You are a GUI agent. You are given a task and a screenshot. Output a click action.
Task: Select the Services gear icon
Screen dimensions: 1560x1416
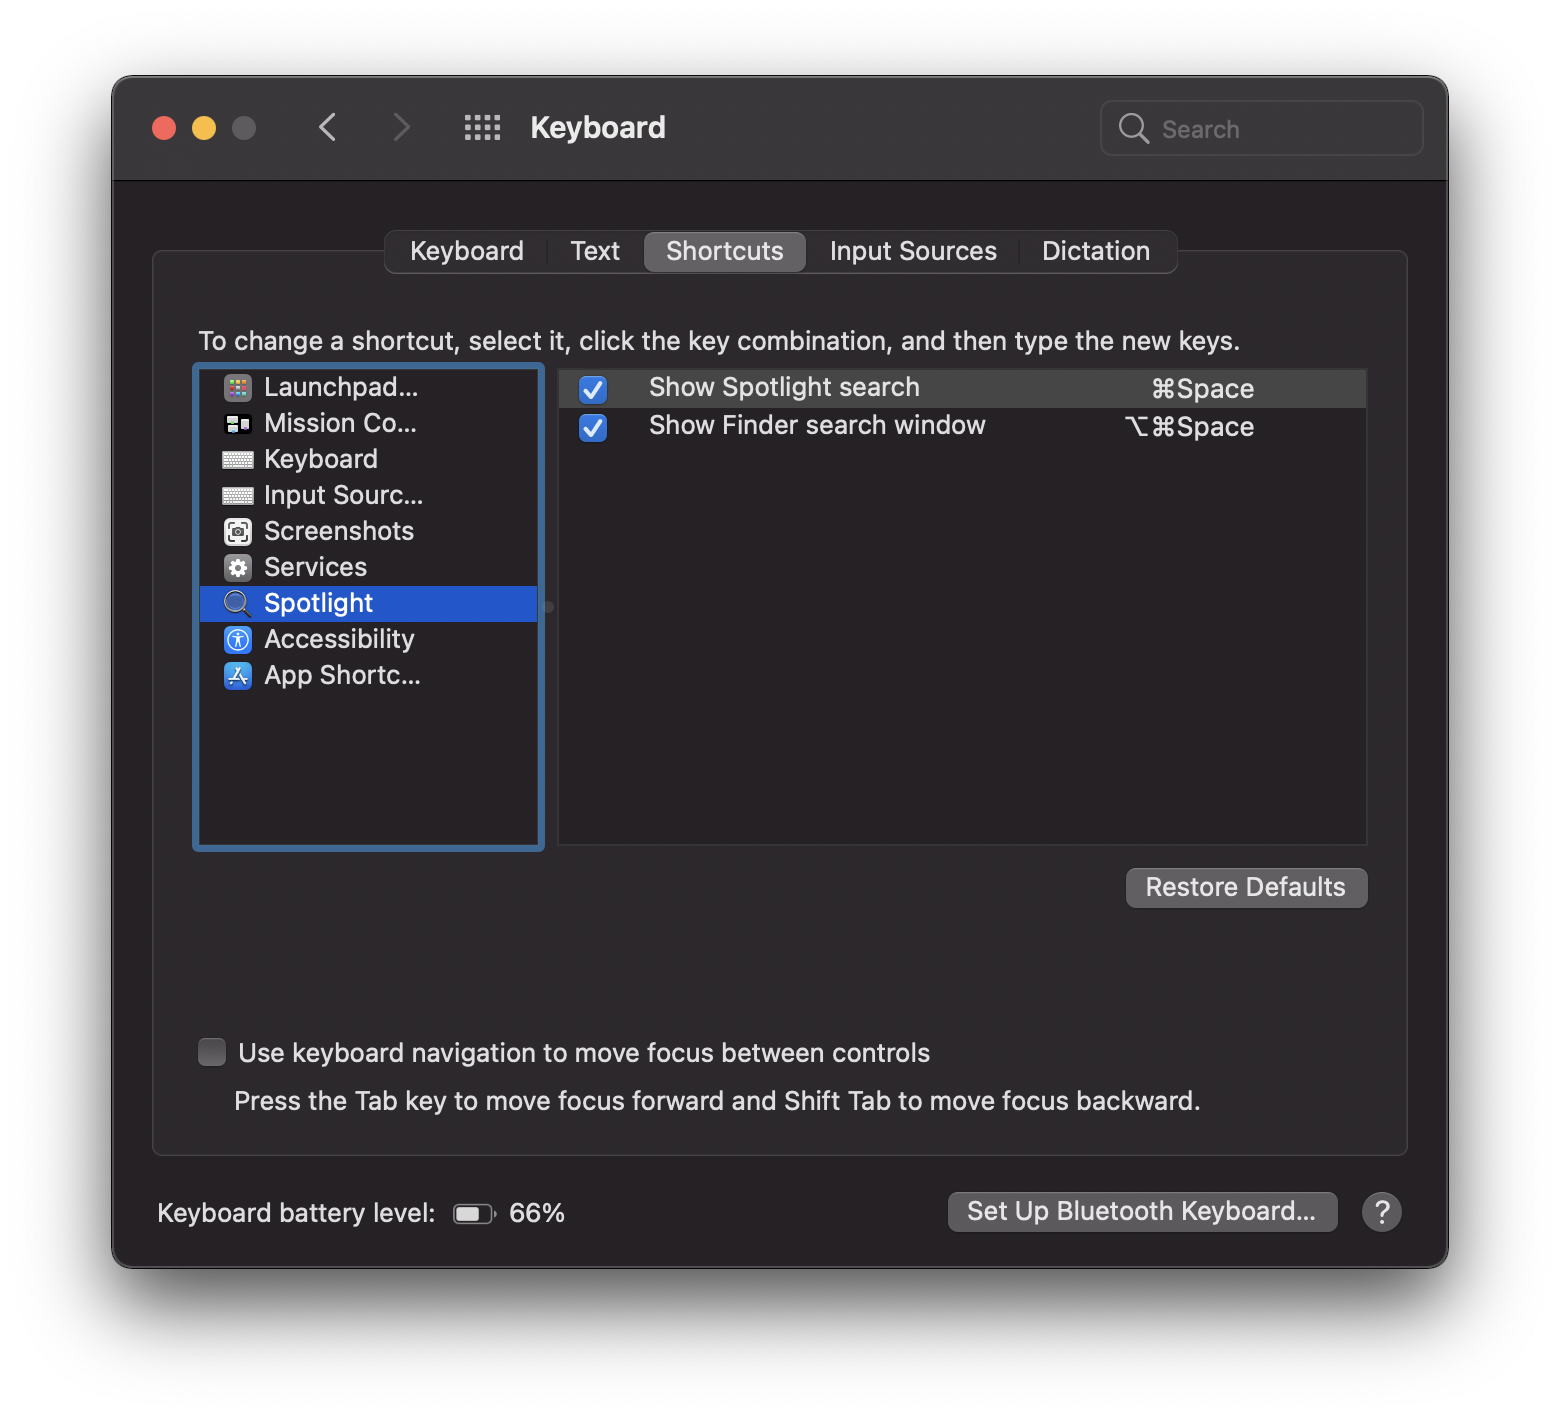click(237, 567)
